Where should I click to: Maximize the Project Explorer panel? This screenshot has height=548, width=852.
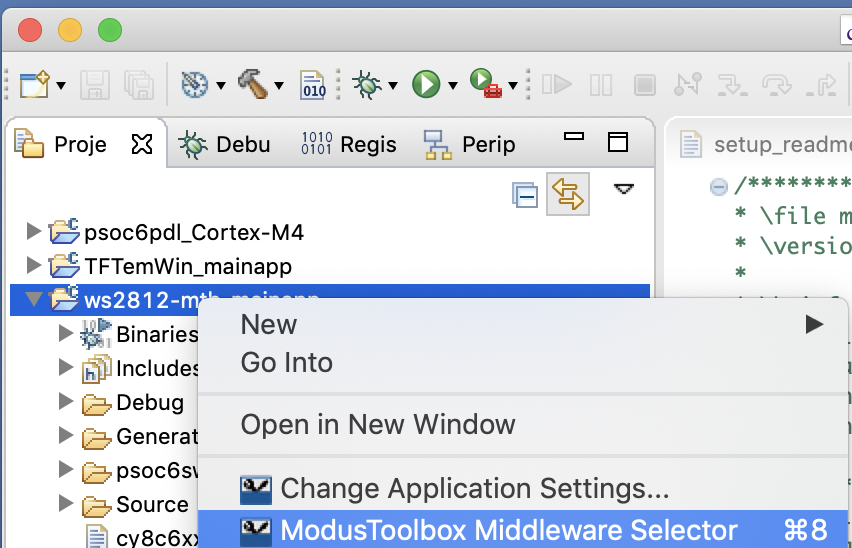(x=618, y=142)
